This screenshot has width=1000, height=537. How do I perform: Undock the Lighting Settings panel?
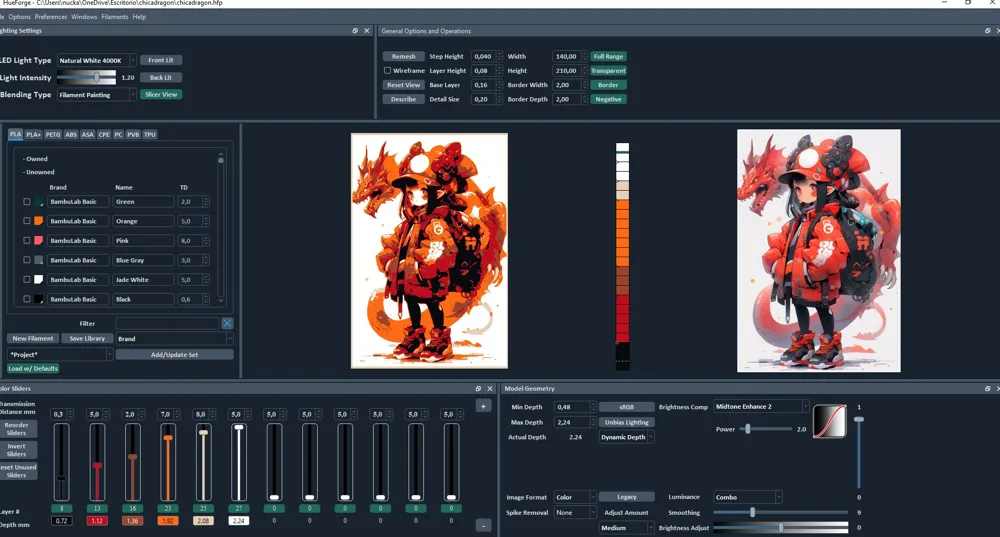click(355, 31)
